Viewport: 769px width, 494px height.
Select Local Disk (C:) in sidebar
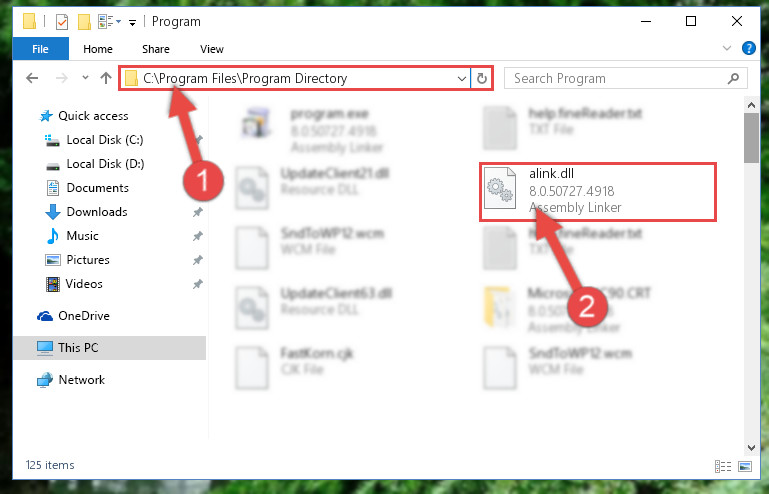click(104, 140)
